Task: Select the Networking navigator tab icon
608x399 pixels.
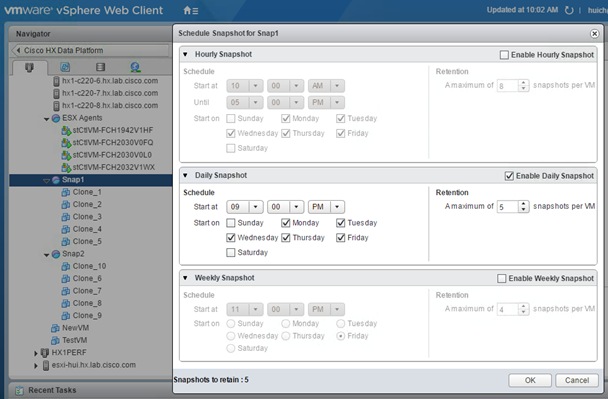Action: tap(135, 67)
